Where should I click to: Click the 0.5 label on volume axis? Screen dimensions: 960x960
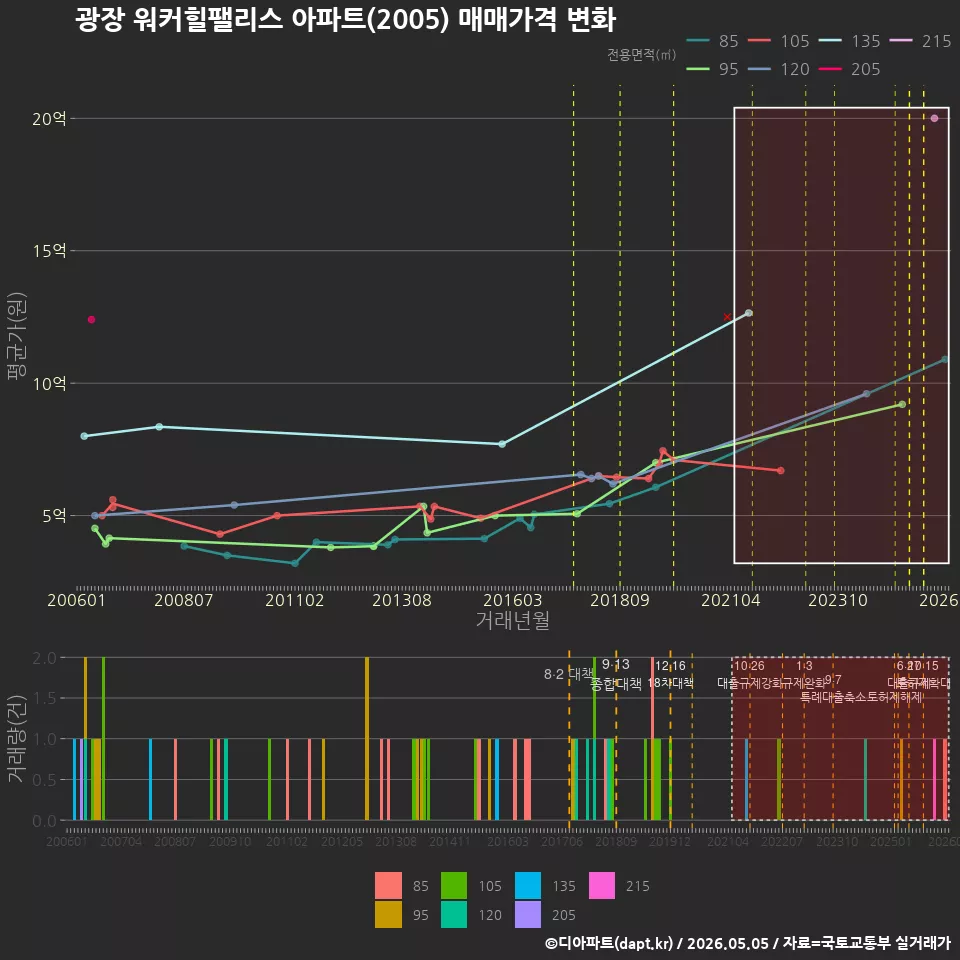pyautogui.click(x=44, y=779)
